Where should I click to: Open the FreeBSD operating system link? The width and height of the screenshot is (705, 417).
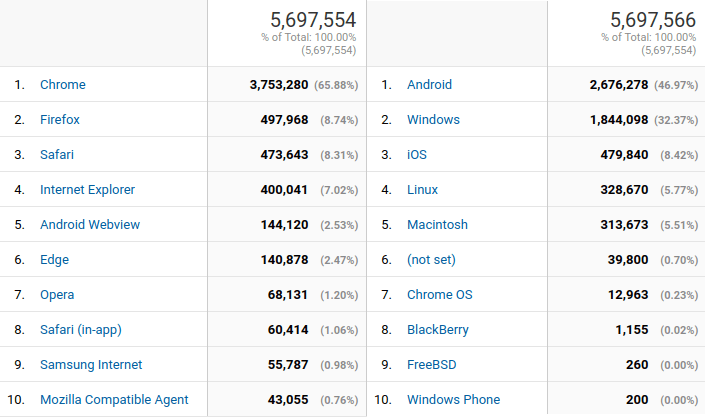(x=432, y=365)
